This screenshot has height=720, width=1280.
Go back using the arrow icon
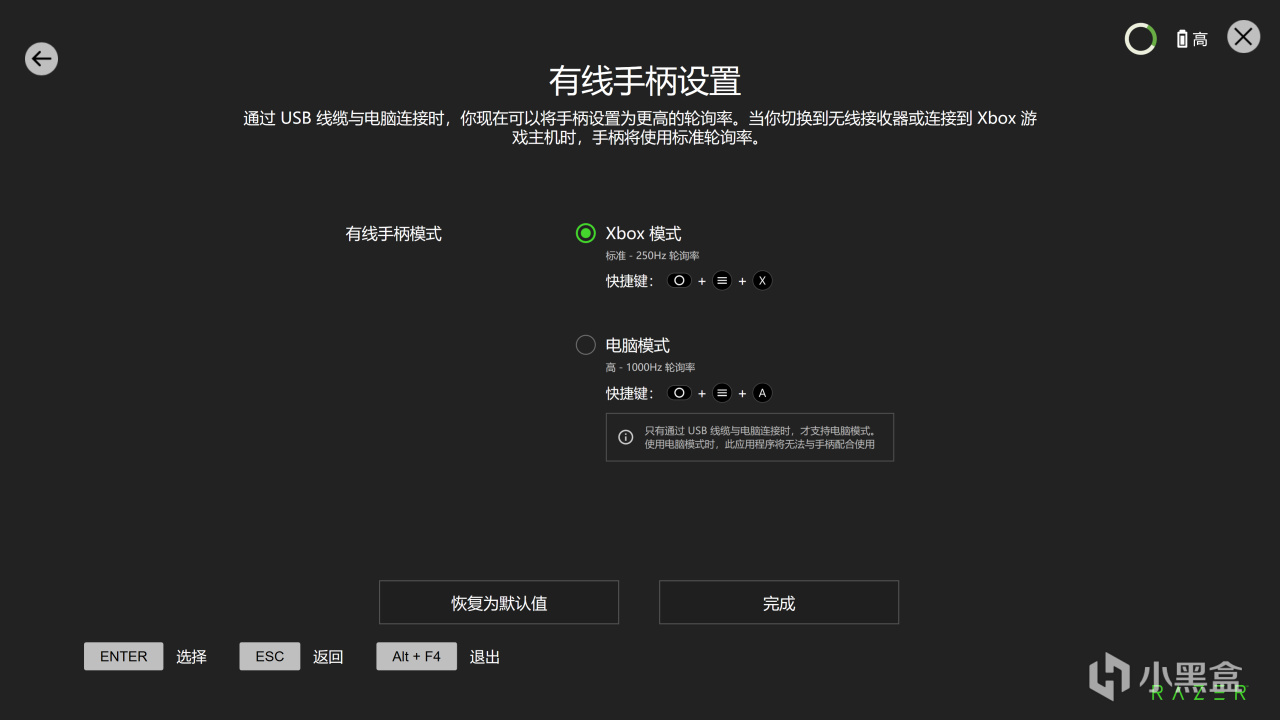41,59
